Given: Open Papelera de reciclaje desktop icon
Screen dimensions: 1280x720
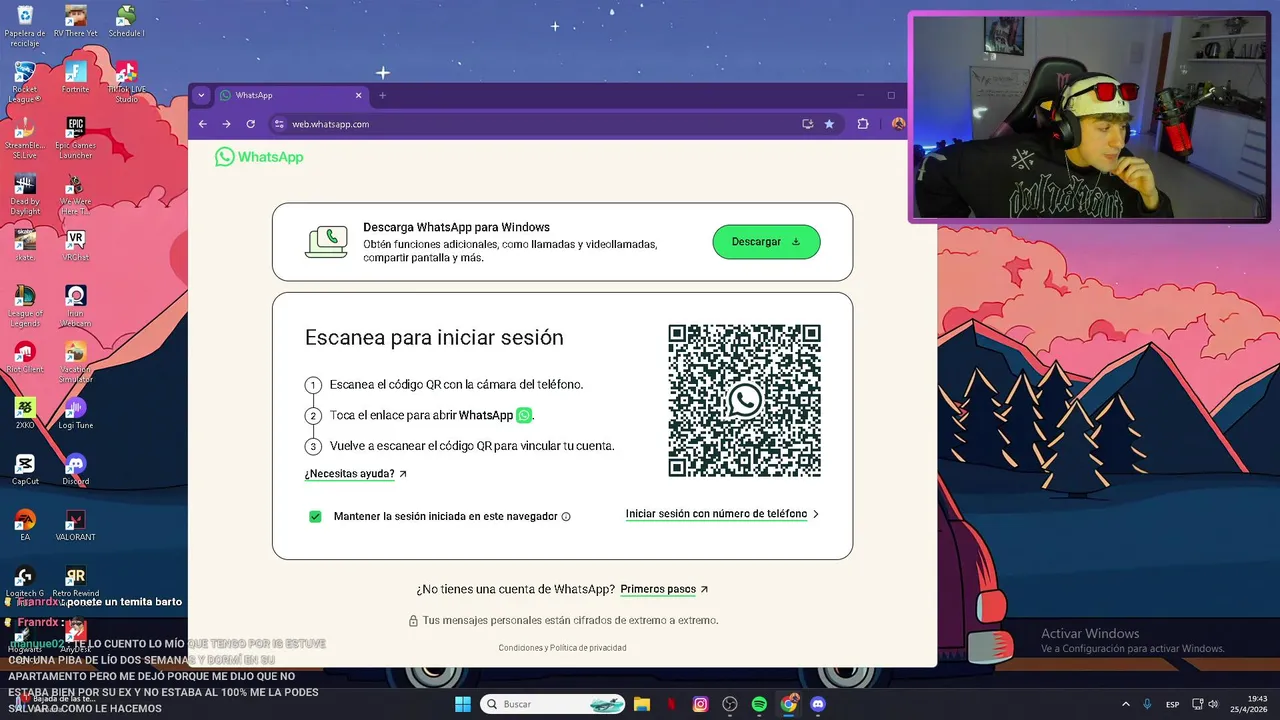Looking at the screenshot, I should pos(25,26).
